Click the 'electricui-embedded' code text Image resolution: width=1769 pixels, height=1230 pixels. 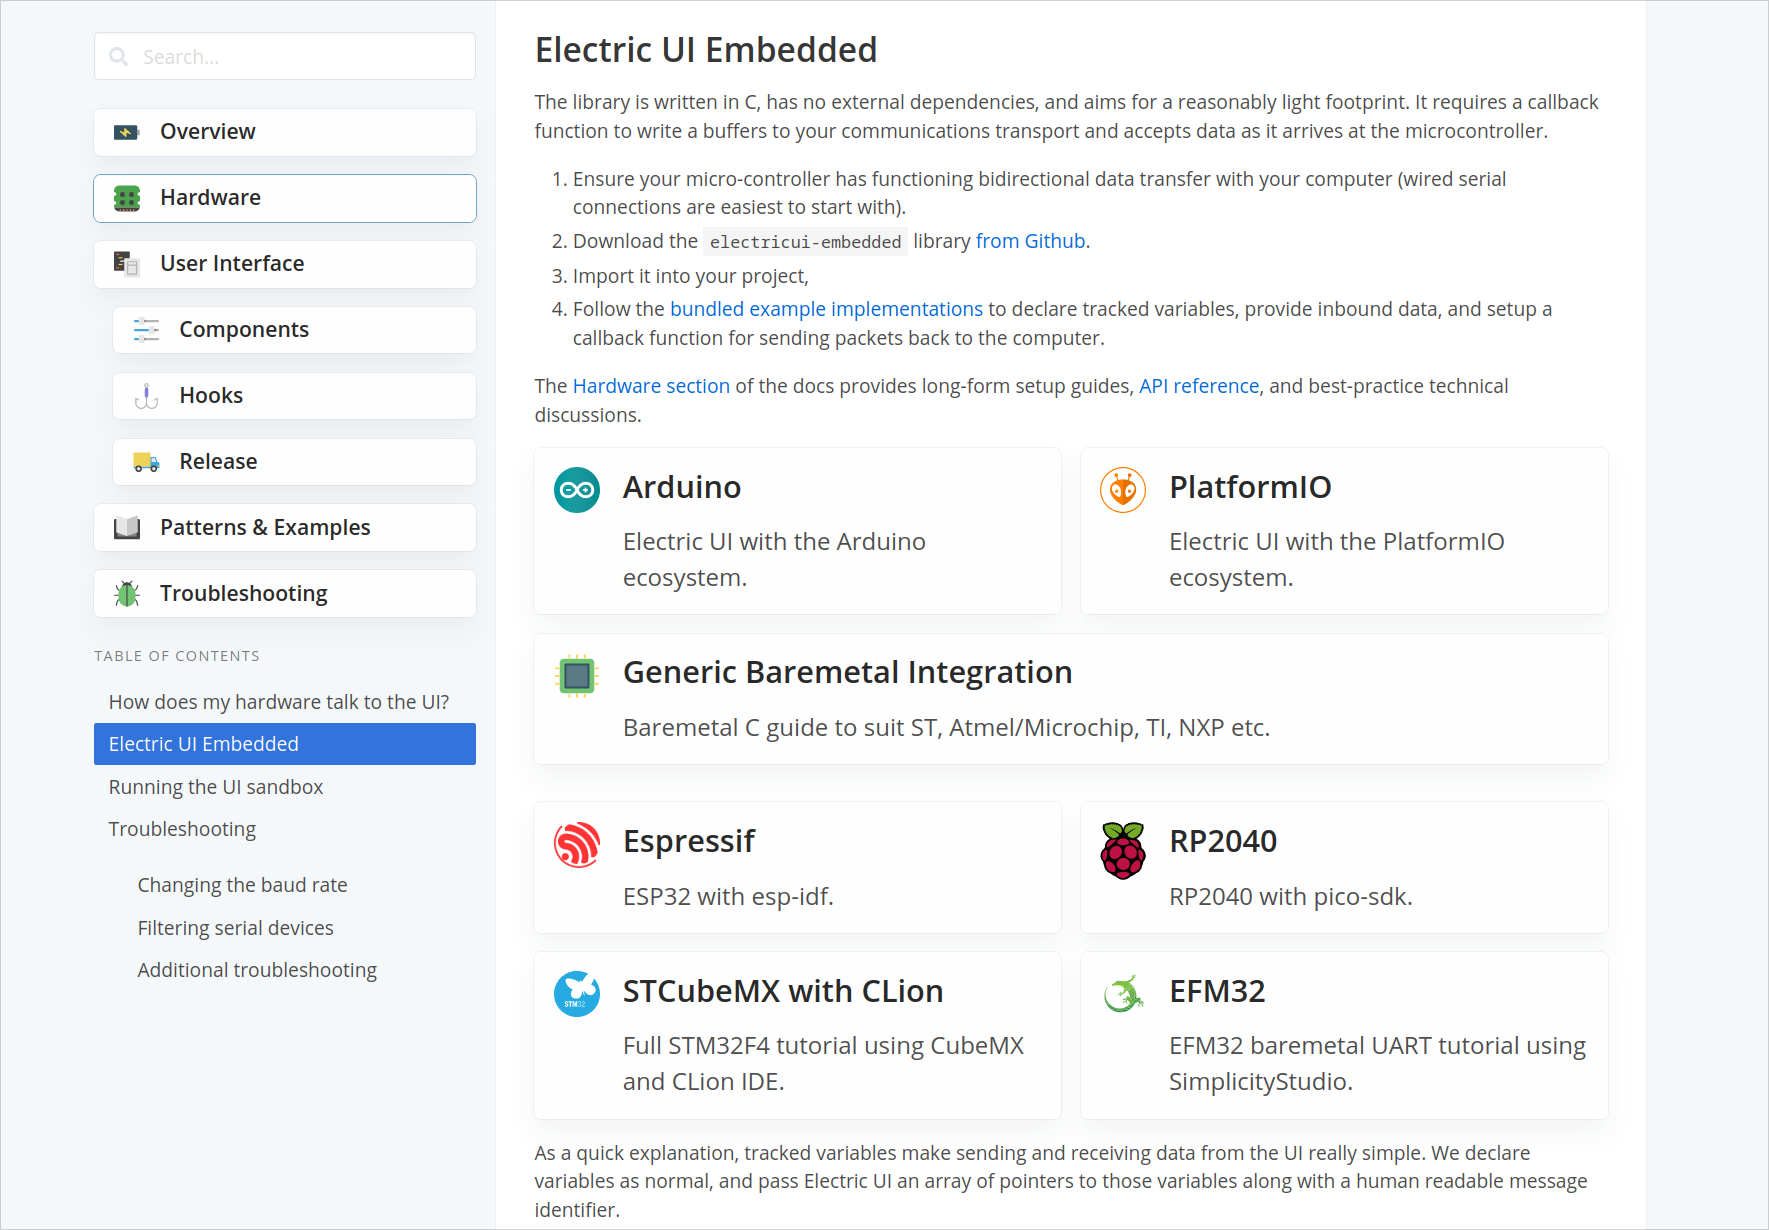tap(805, 242)
